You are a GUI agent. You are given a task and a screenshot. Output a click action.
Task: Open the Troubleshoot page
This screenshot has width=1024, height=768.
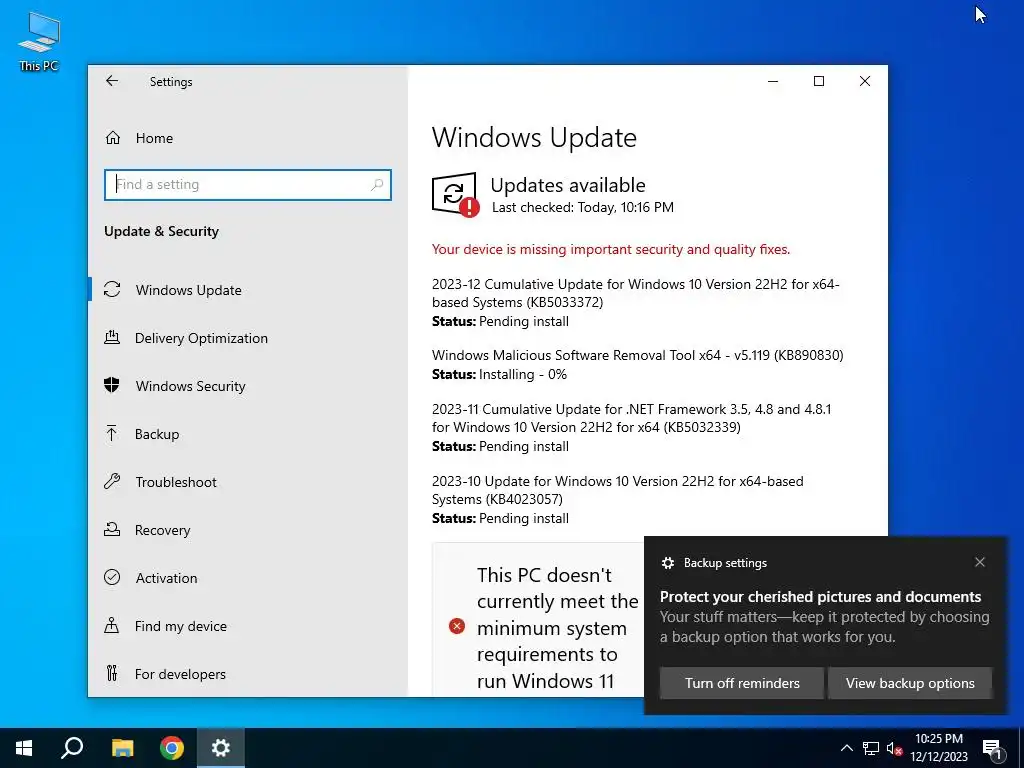176,482
